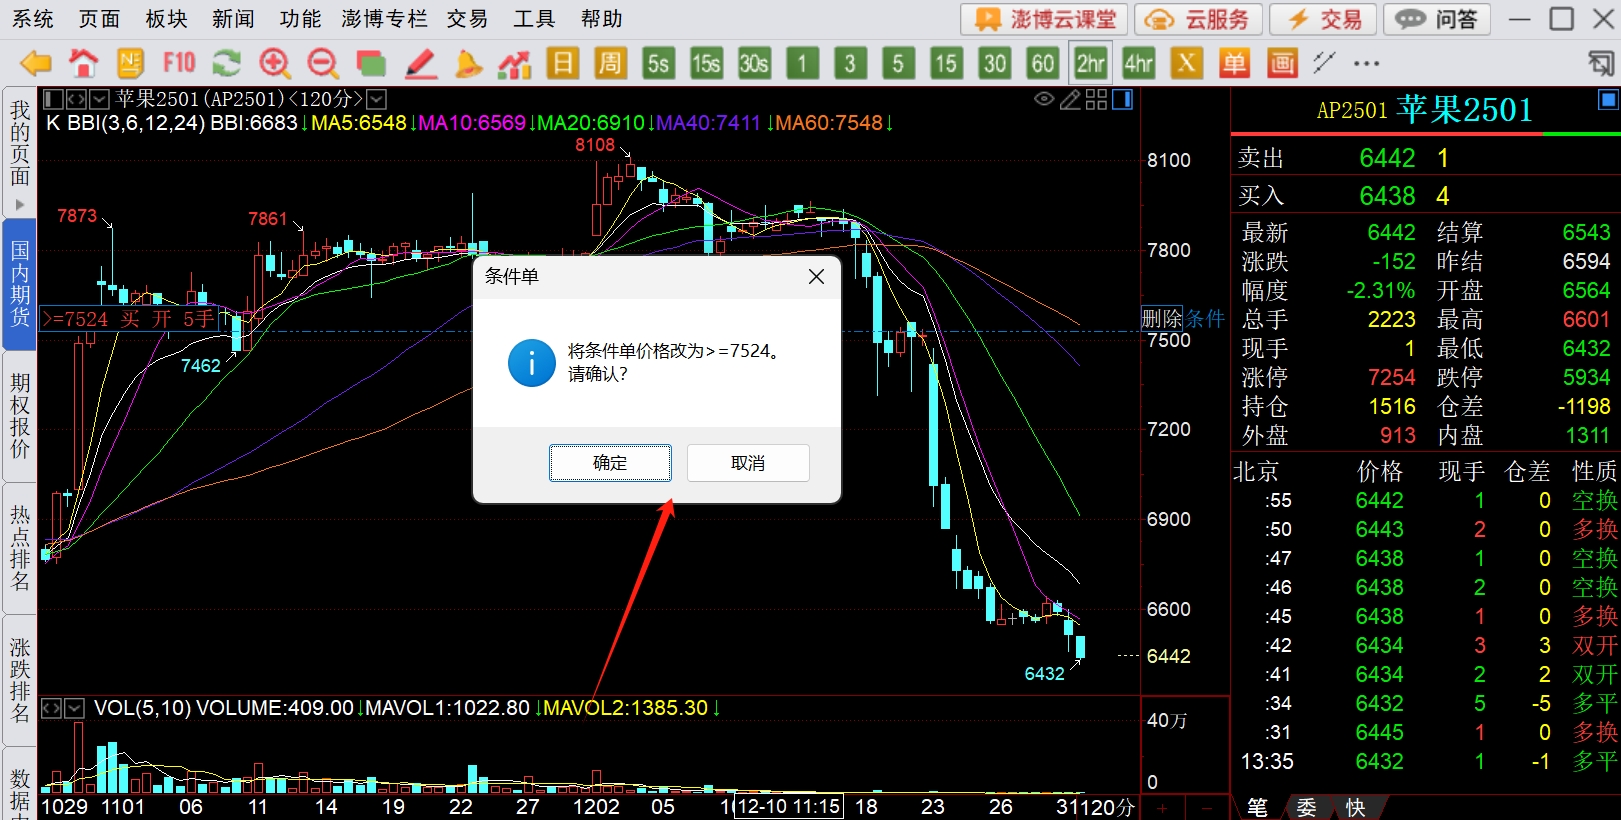This screenshot has height=820, width=1621.
Task: Select the red drawing pen tool
Action: [x=420, y=64]
